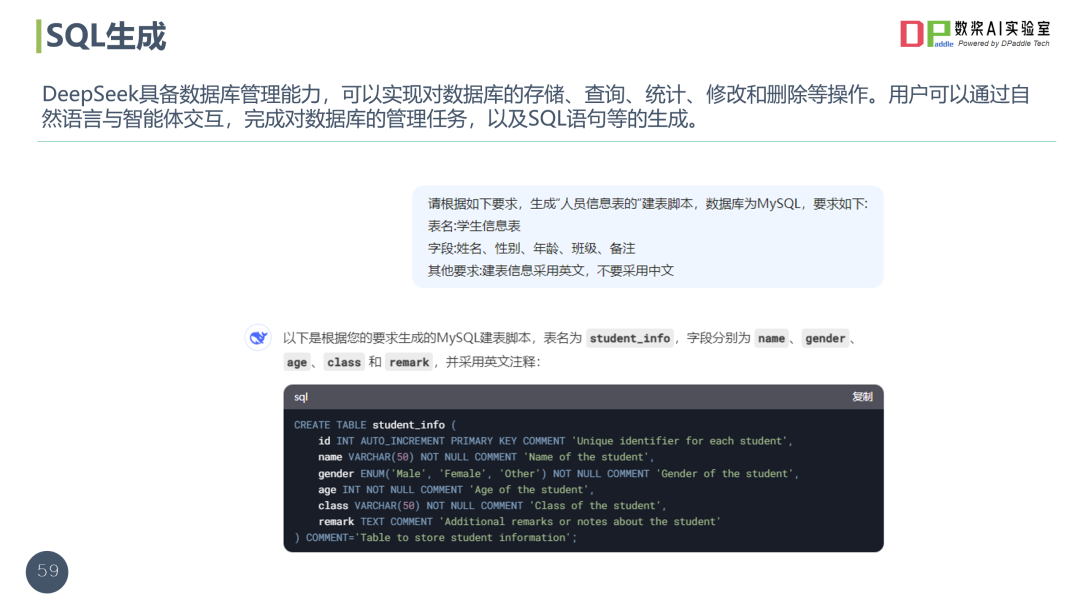Click the description paragraph starting with DeepSeek具备数据库管理能力

click(x=536, y=107)
